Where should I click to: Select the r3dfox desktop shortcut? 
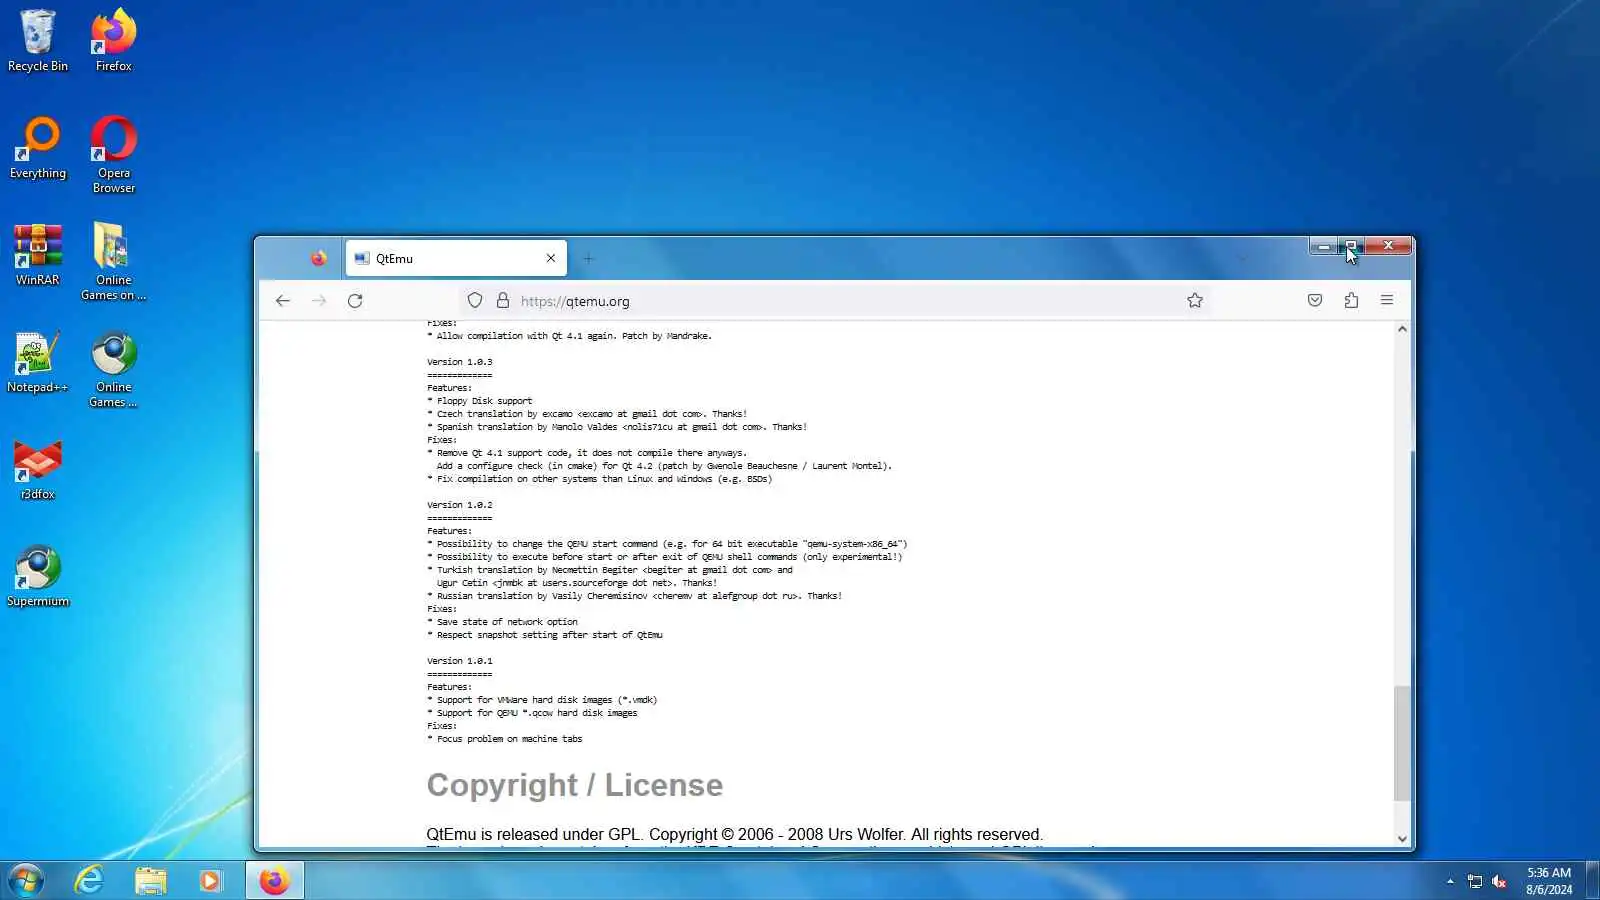point(38,469)
